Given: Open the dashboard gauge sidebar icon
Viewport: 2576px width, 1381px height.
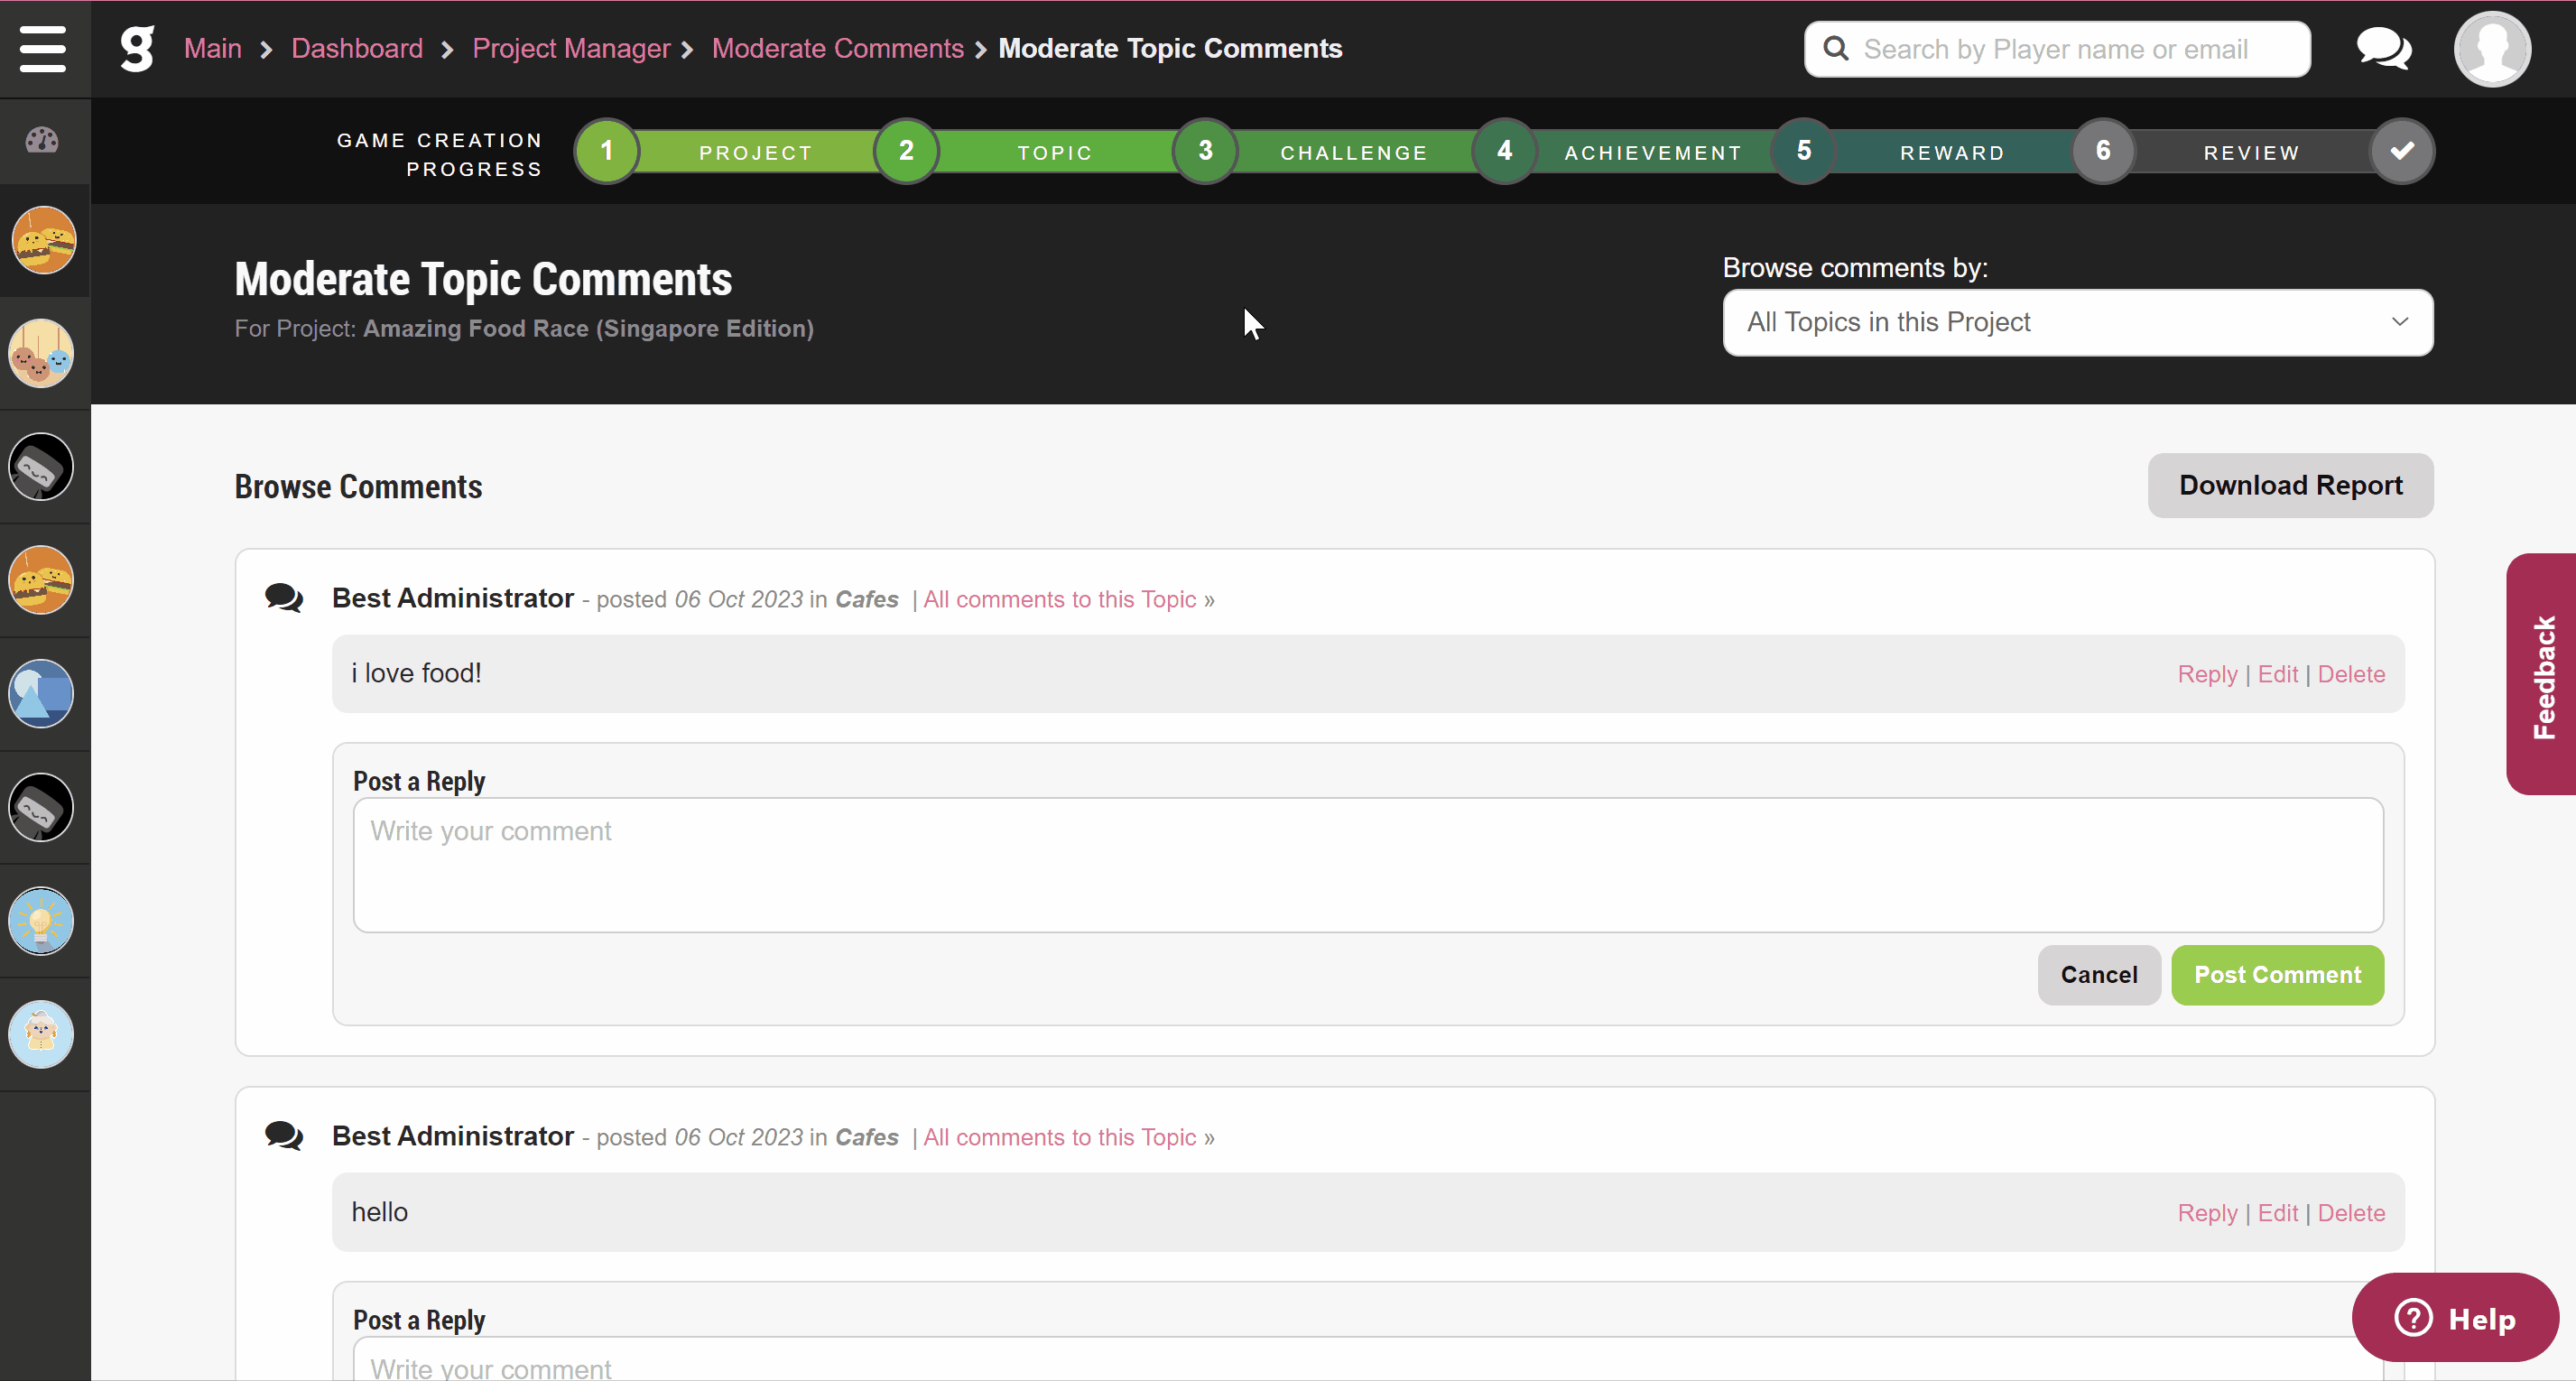Looking at the screenshot, I should click(42, 140).
